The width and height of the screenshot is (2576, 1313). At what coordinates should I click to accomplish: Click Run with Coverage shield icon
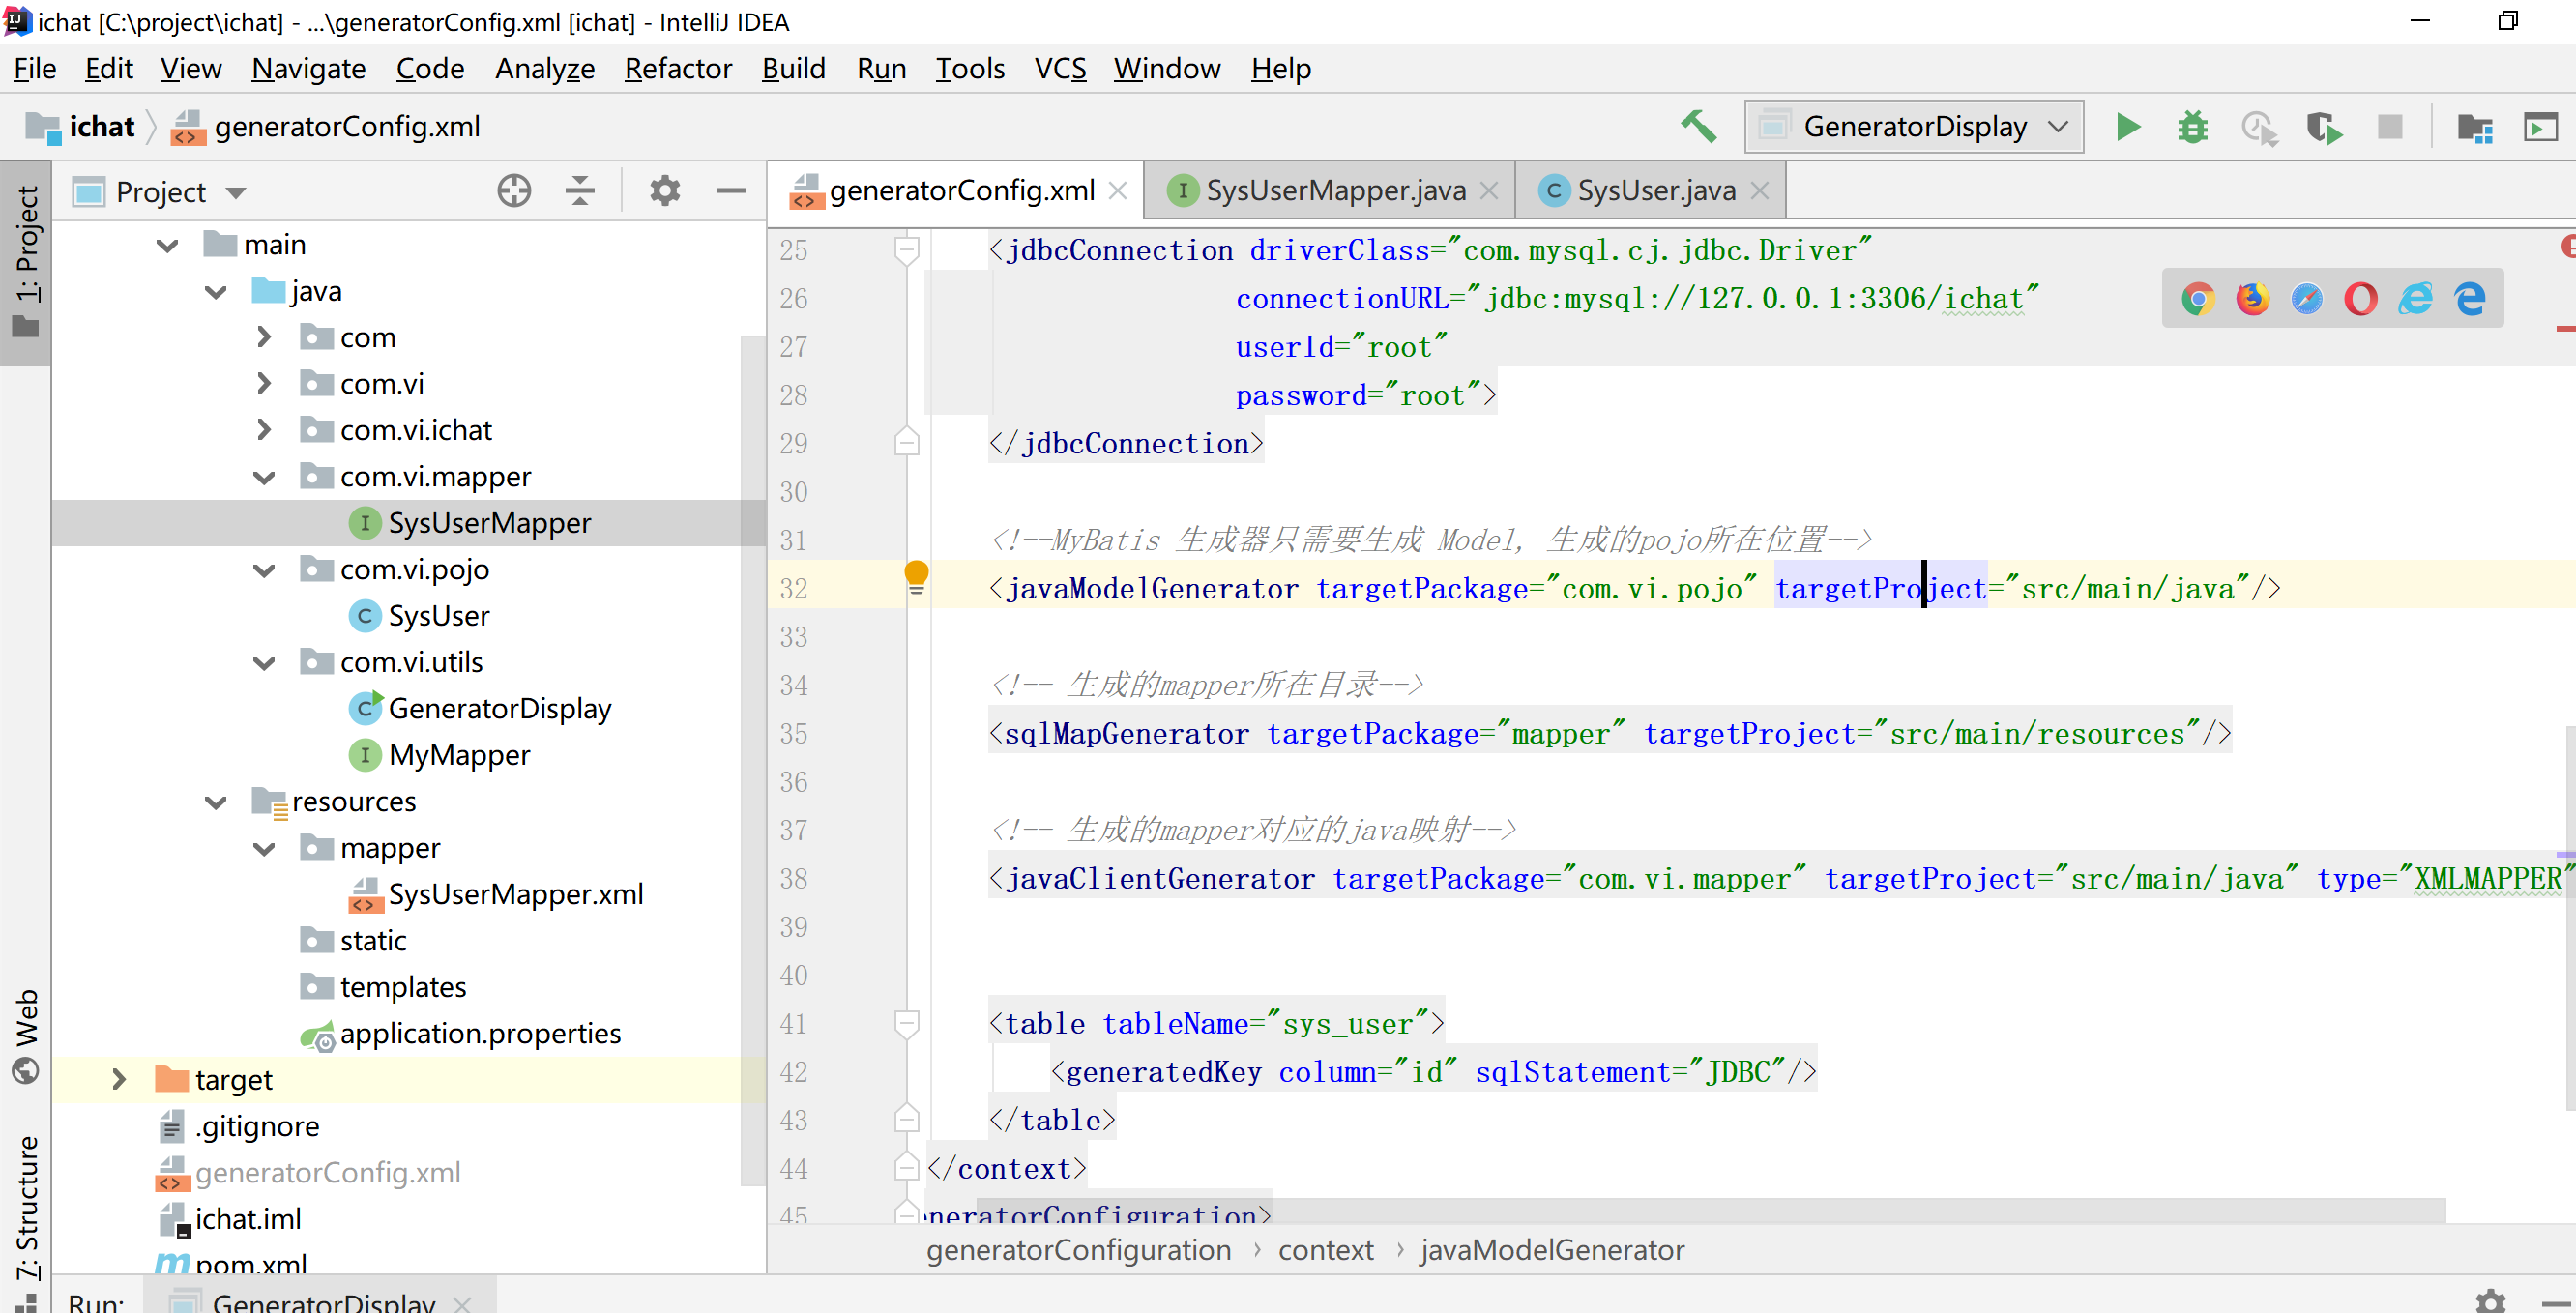[x=2323, y=127]
